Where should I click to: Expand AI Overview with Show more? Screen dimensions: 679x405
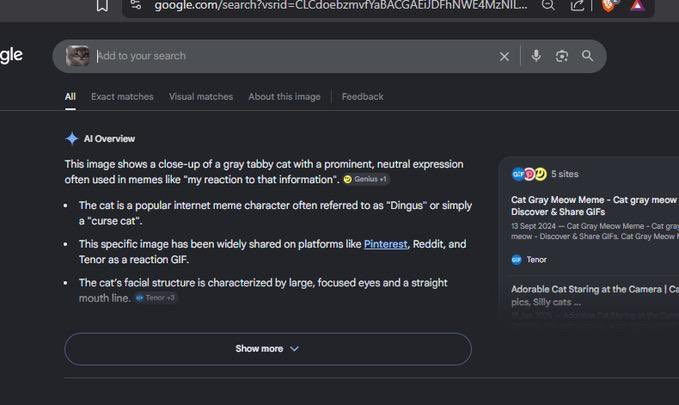[268, 349]
